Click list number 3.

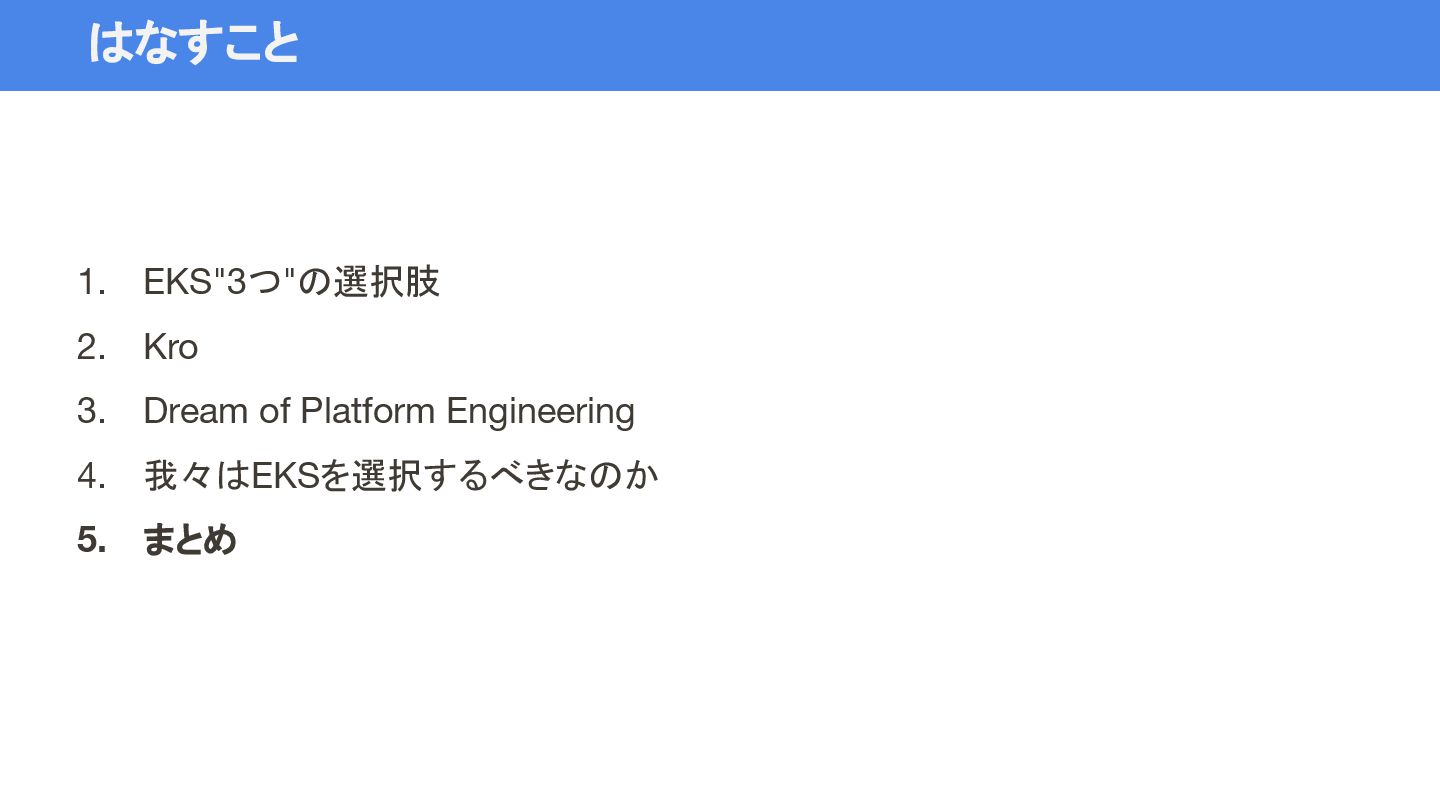91,411
